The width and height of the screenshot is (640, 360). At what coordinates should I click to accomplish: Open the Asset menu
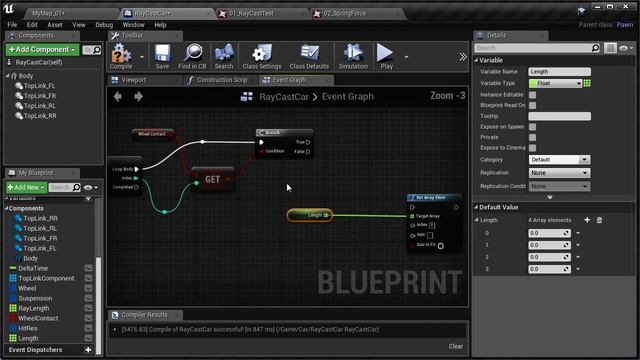tap(55, 24)
